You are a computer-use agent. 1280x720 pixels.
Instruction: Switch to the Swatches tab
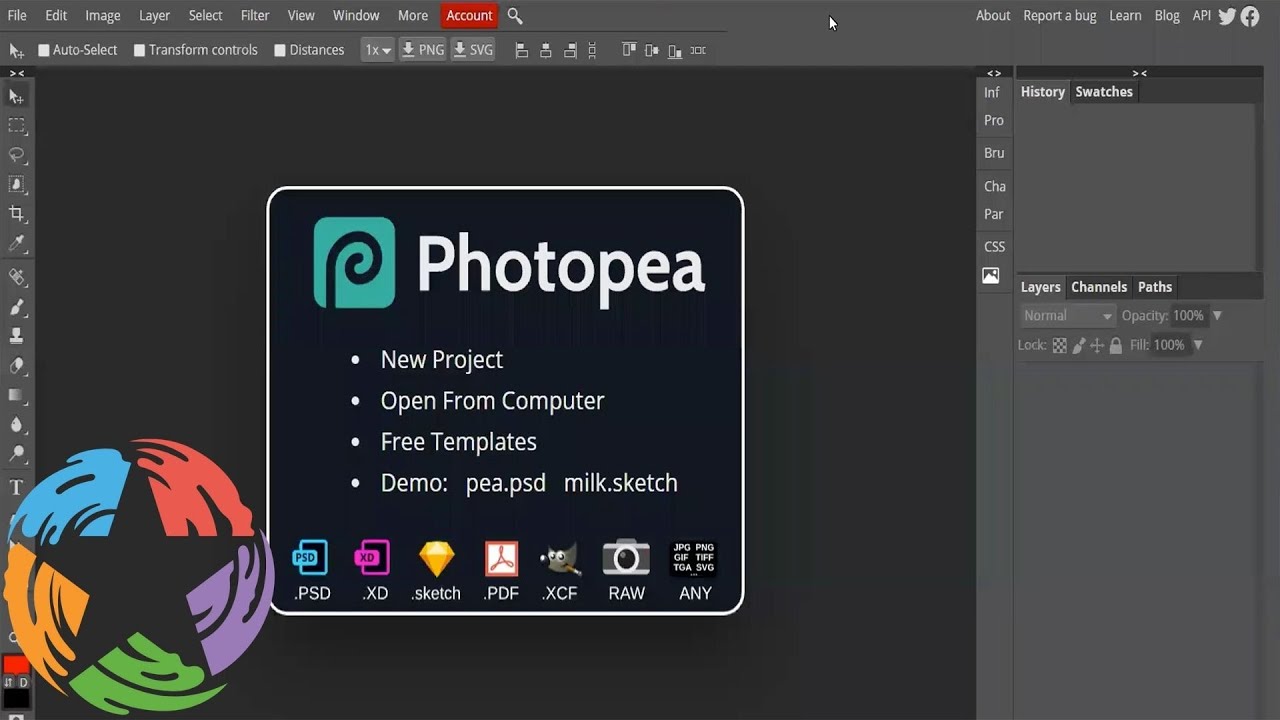[1104, 92]
